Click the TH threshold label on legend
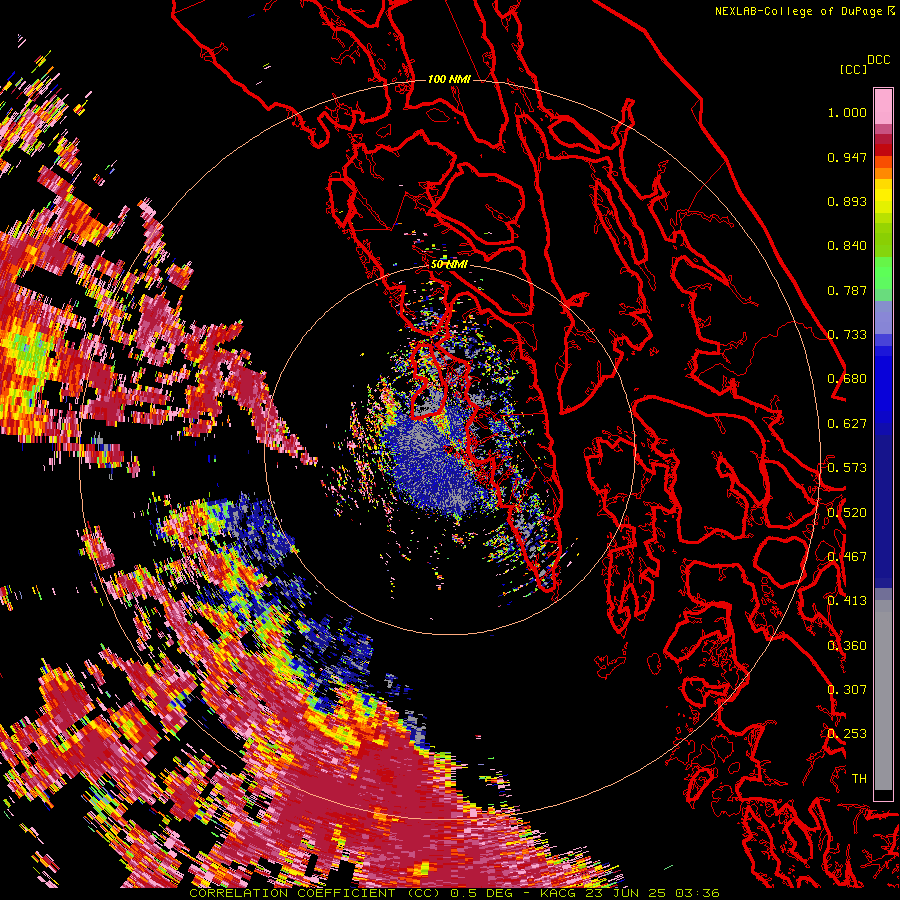 pos(859,779)
